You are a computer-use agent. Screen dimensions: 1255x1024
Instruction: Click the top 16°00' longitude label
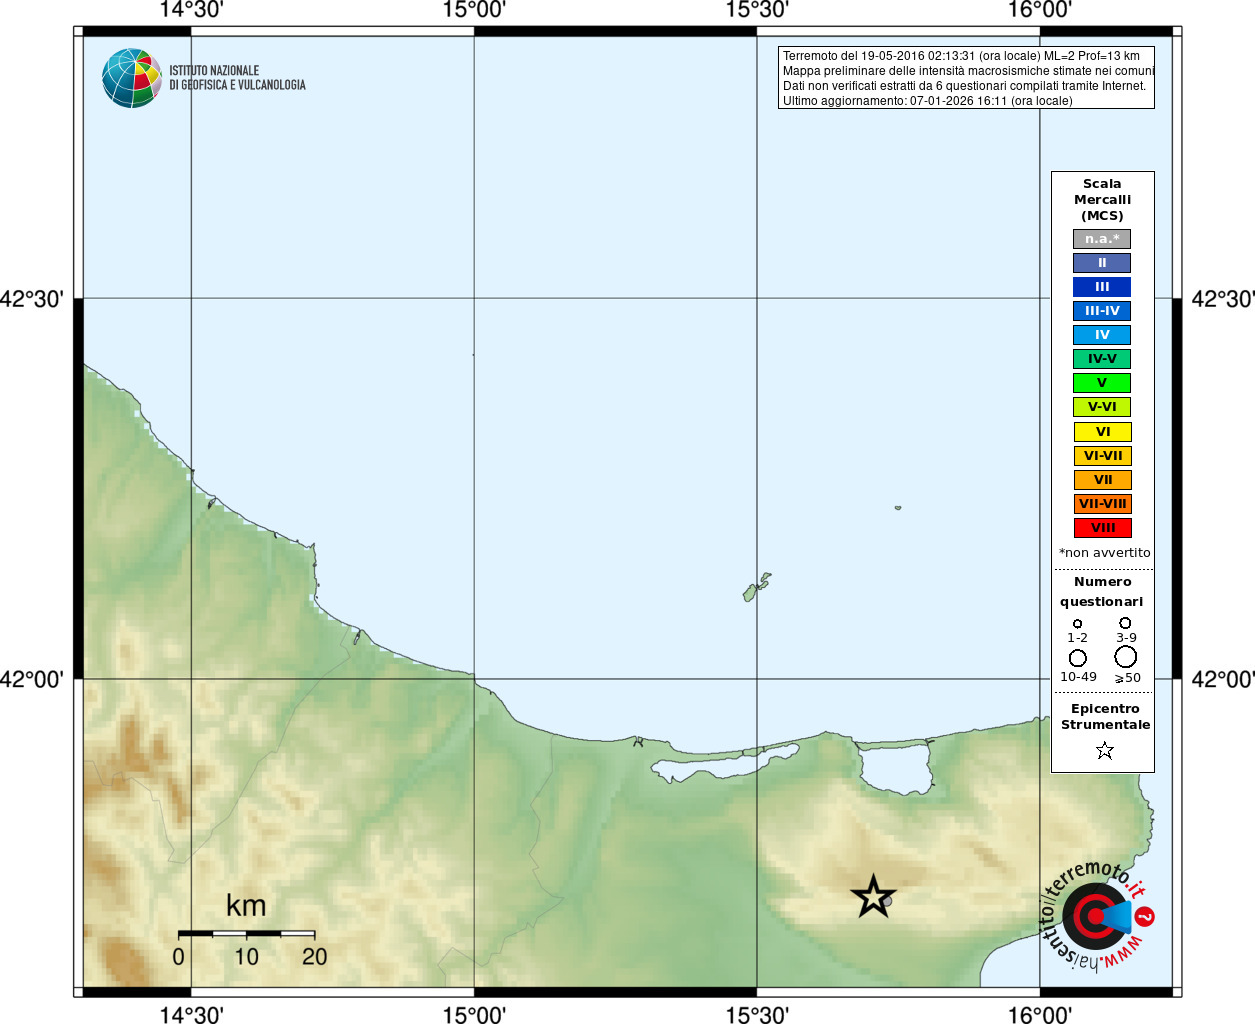1040,10
